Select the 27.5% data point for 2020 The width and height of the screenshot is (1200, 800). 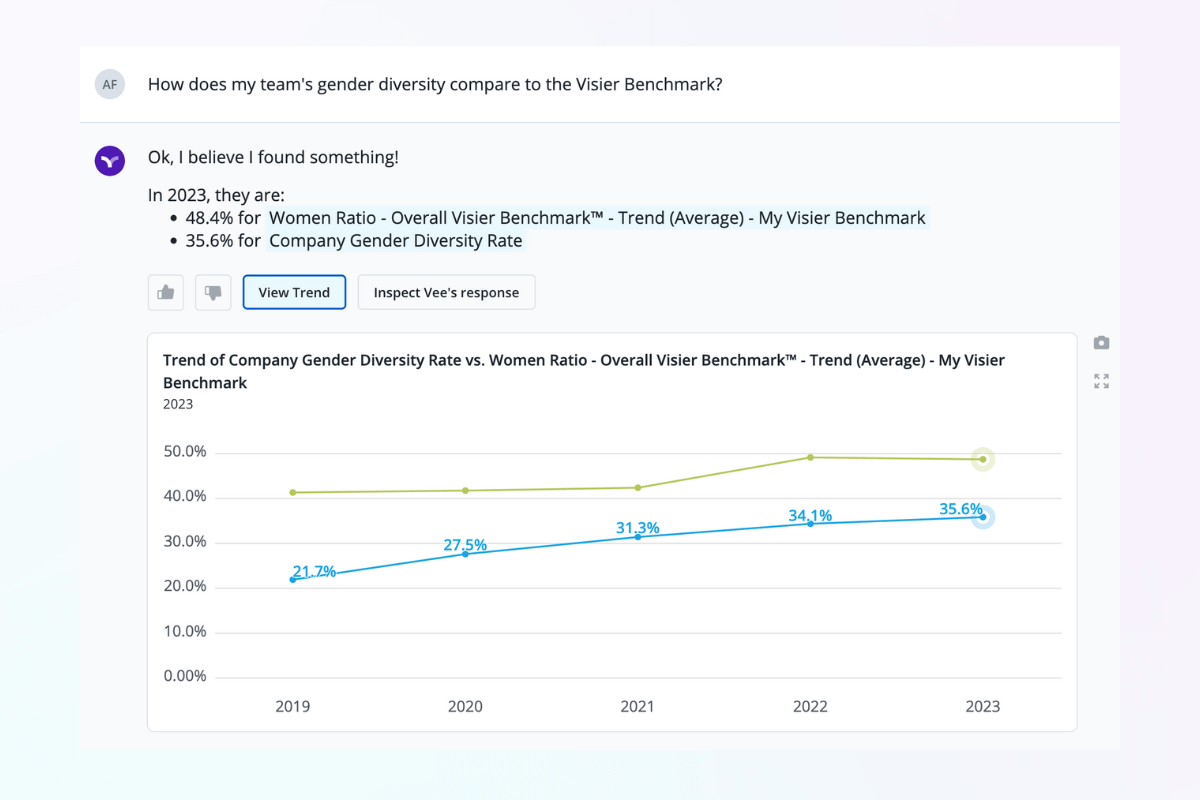pos(465,553)
